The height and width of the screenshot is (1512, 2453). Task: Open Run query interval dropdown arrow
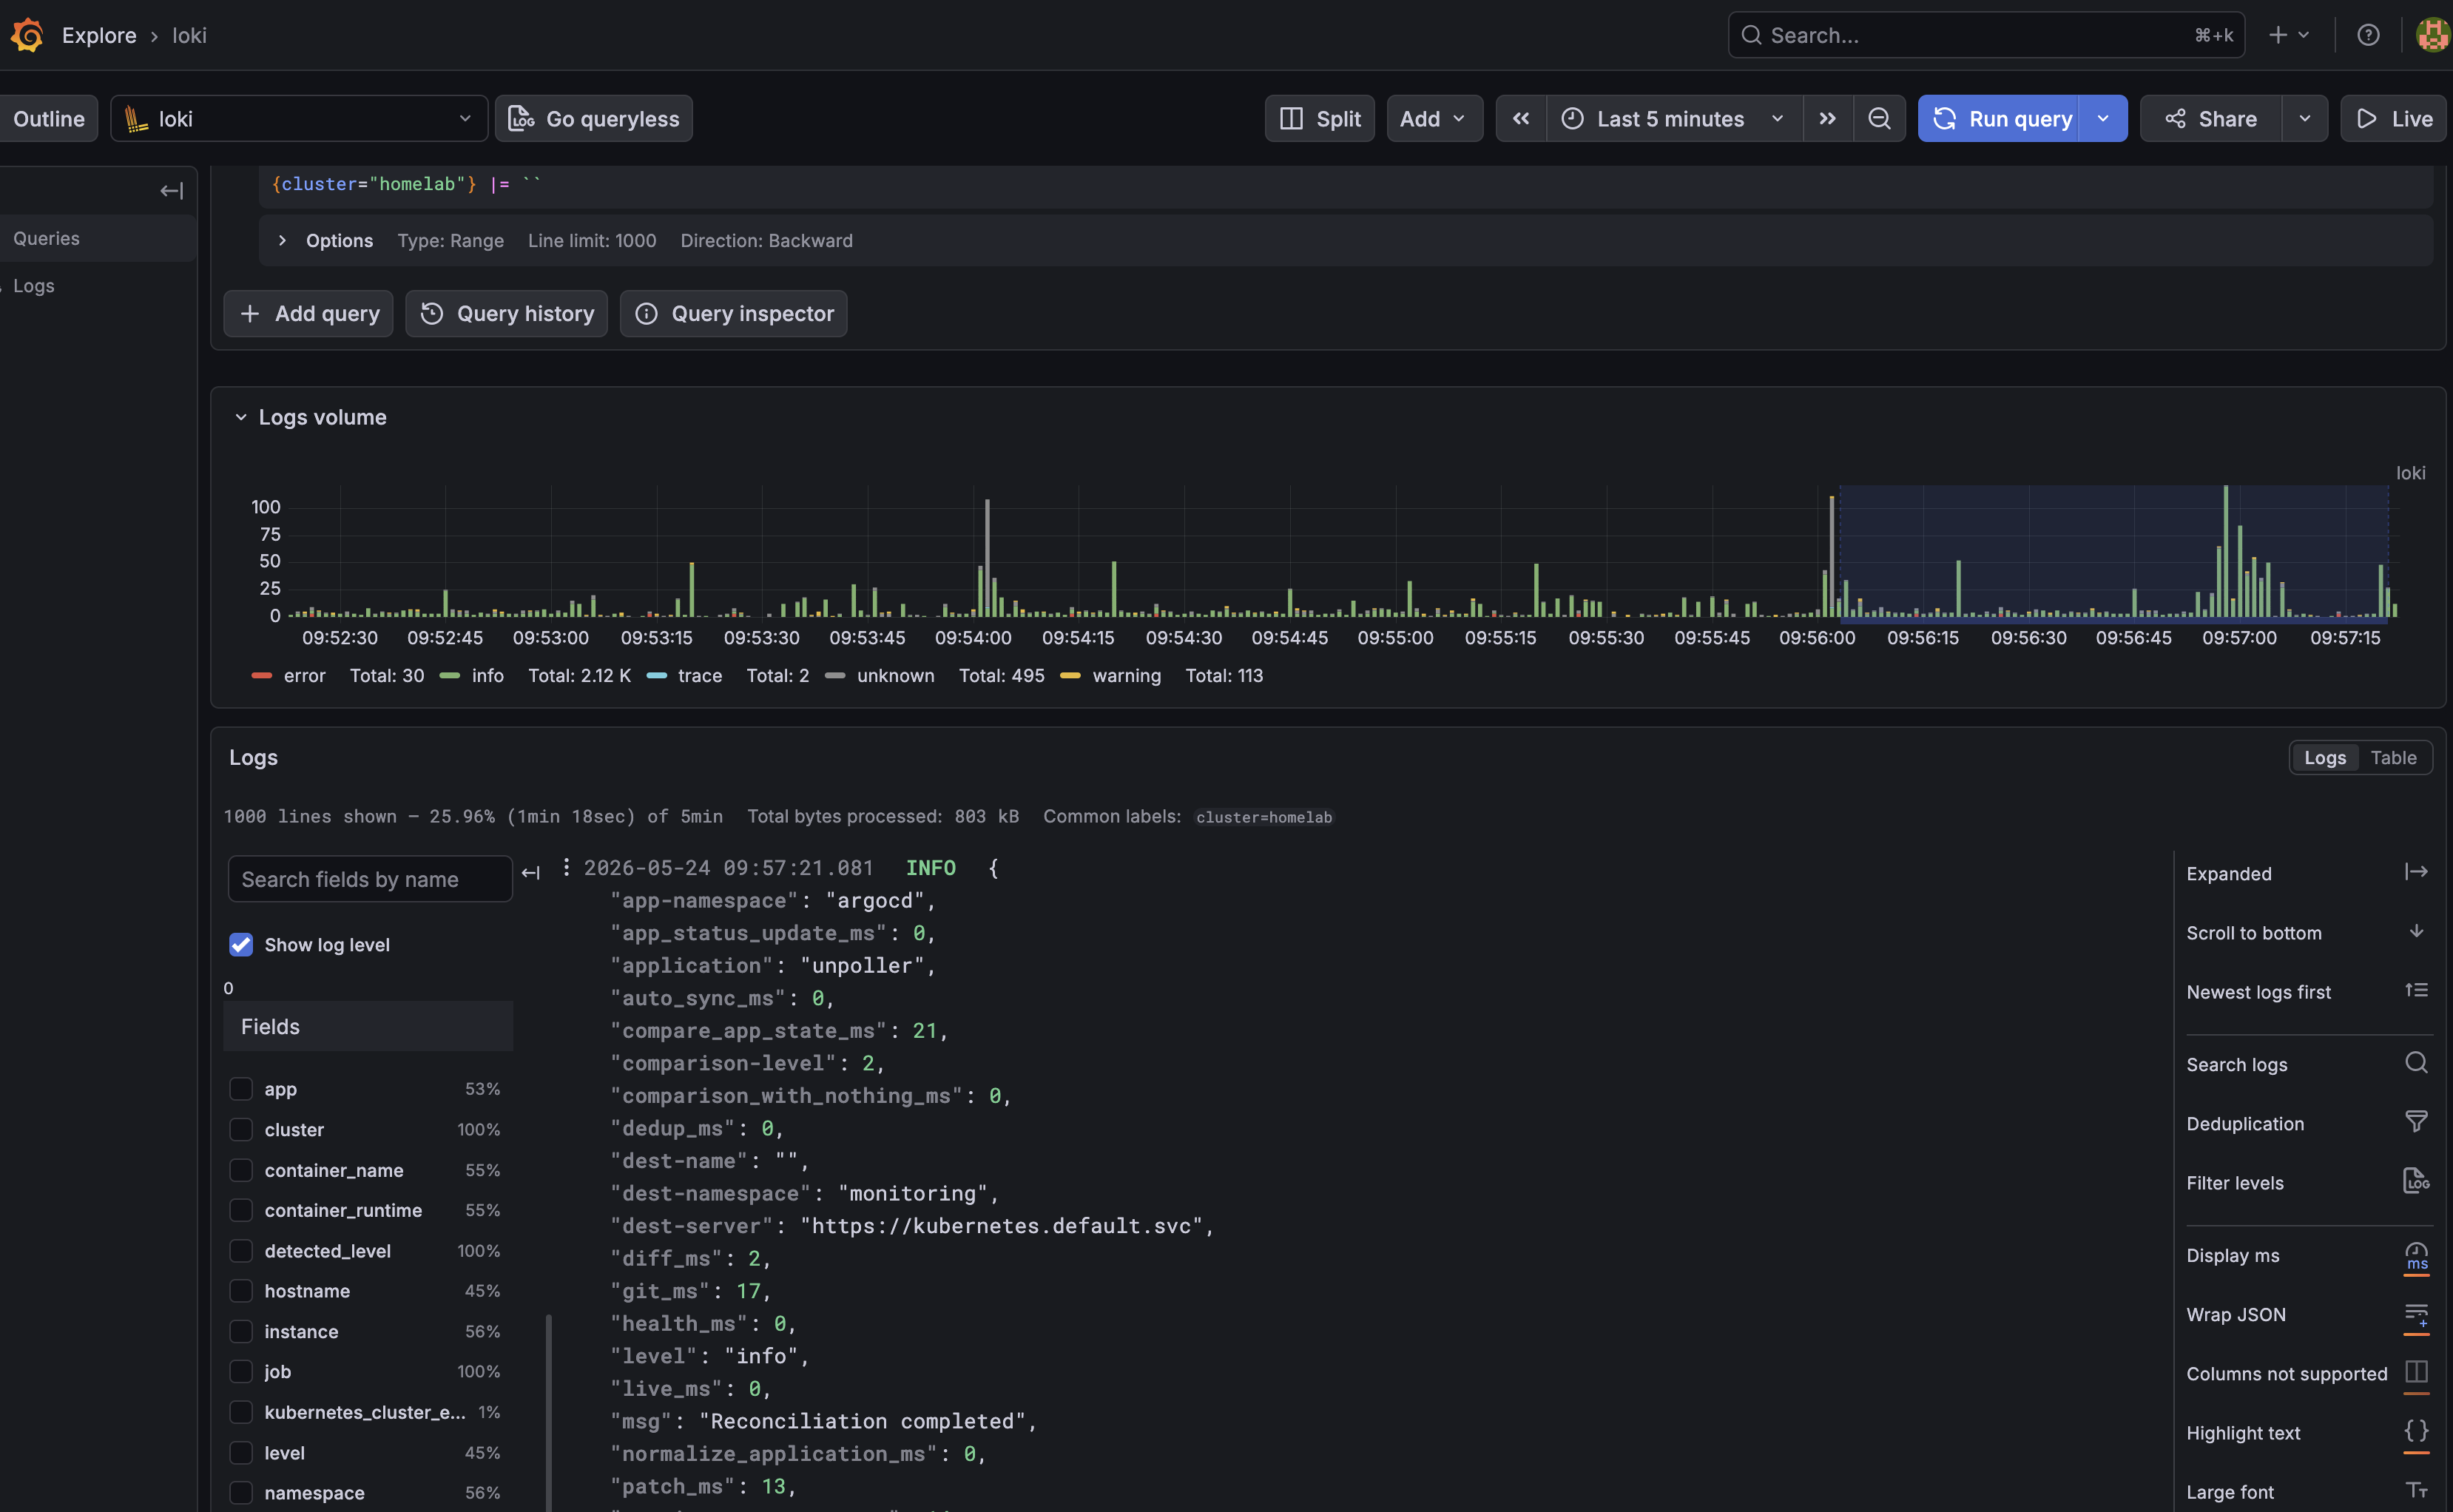2104,119
